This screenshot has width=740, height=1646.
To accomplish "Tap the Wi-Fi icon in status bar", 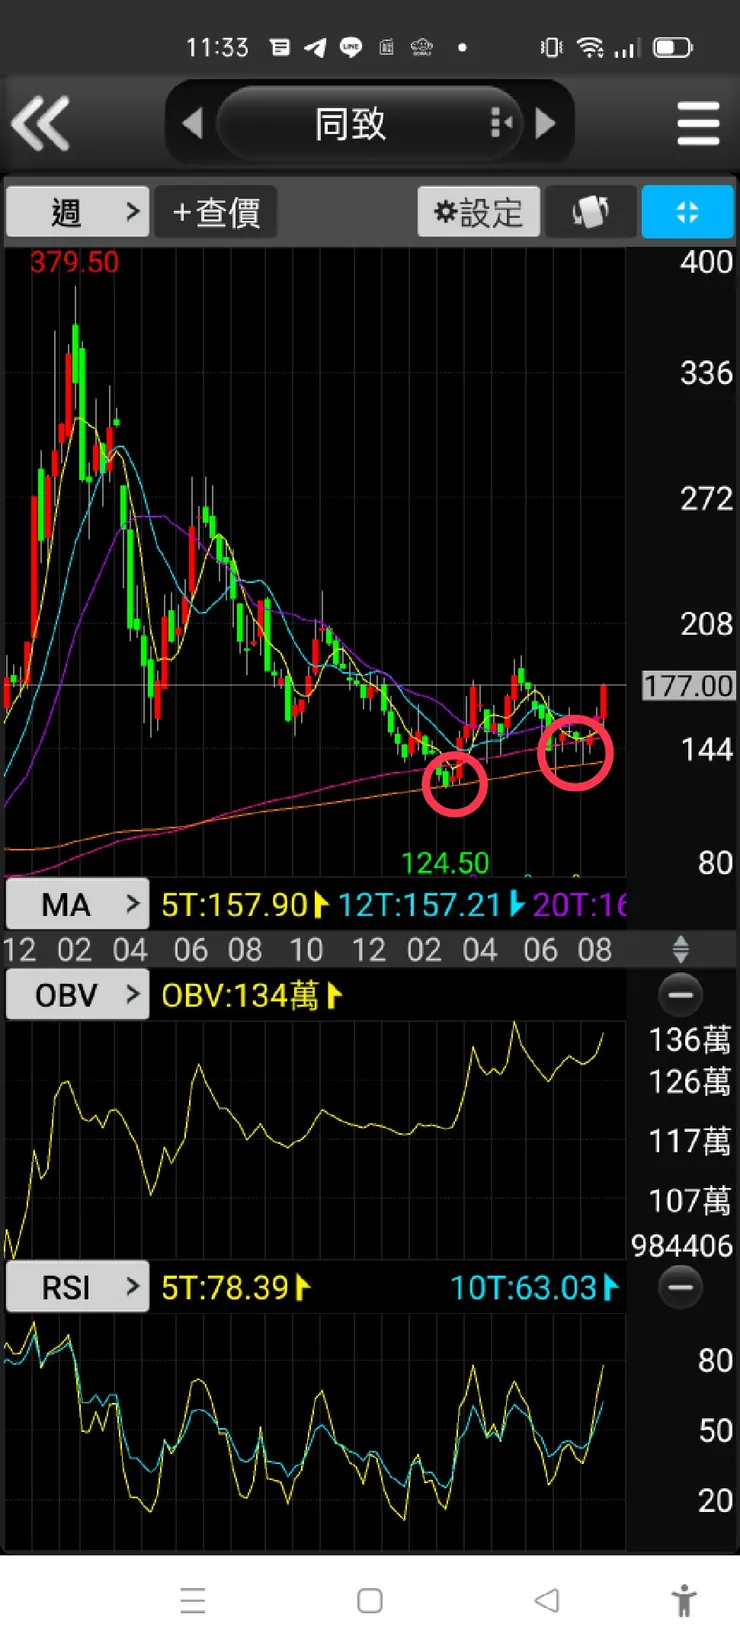I will click(591, 47).
